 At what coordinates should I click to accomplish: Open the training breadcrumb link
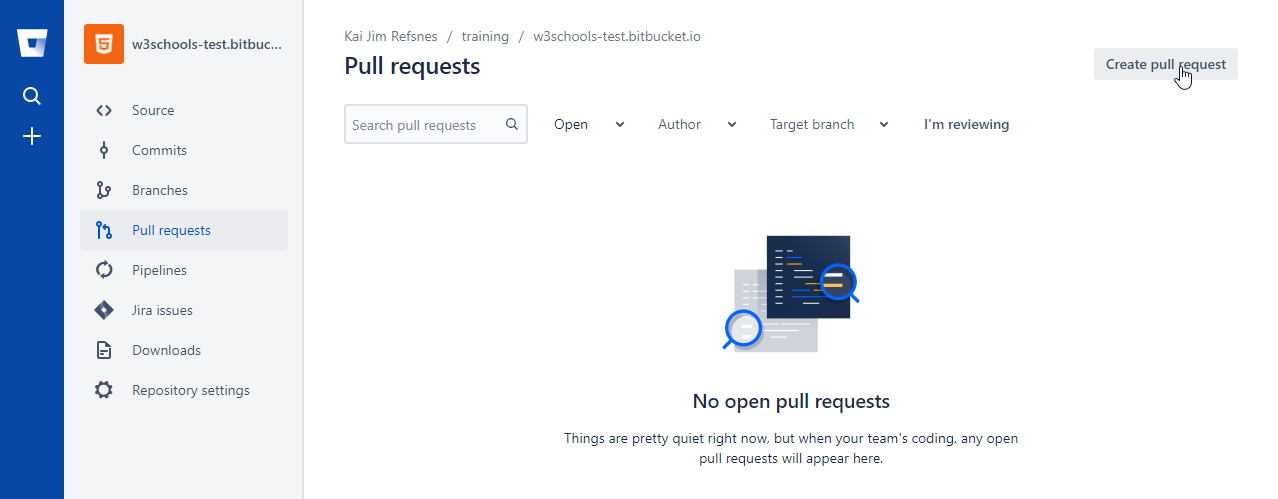pos(485,36)
